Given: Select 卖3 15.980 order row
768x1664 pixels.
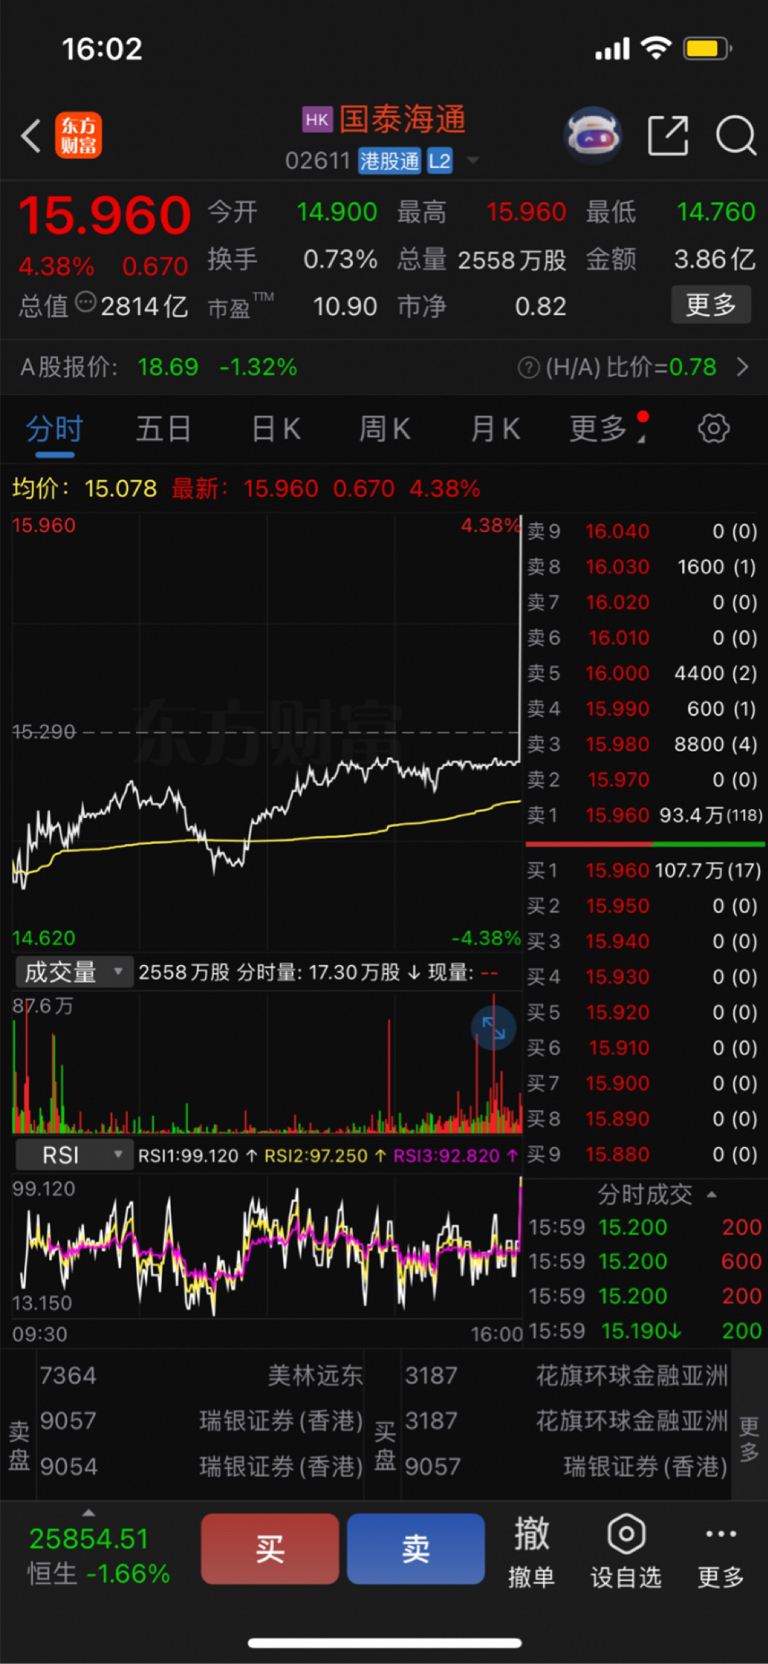Looking at the screenshot, I should click(x=645, y=744).
